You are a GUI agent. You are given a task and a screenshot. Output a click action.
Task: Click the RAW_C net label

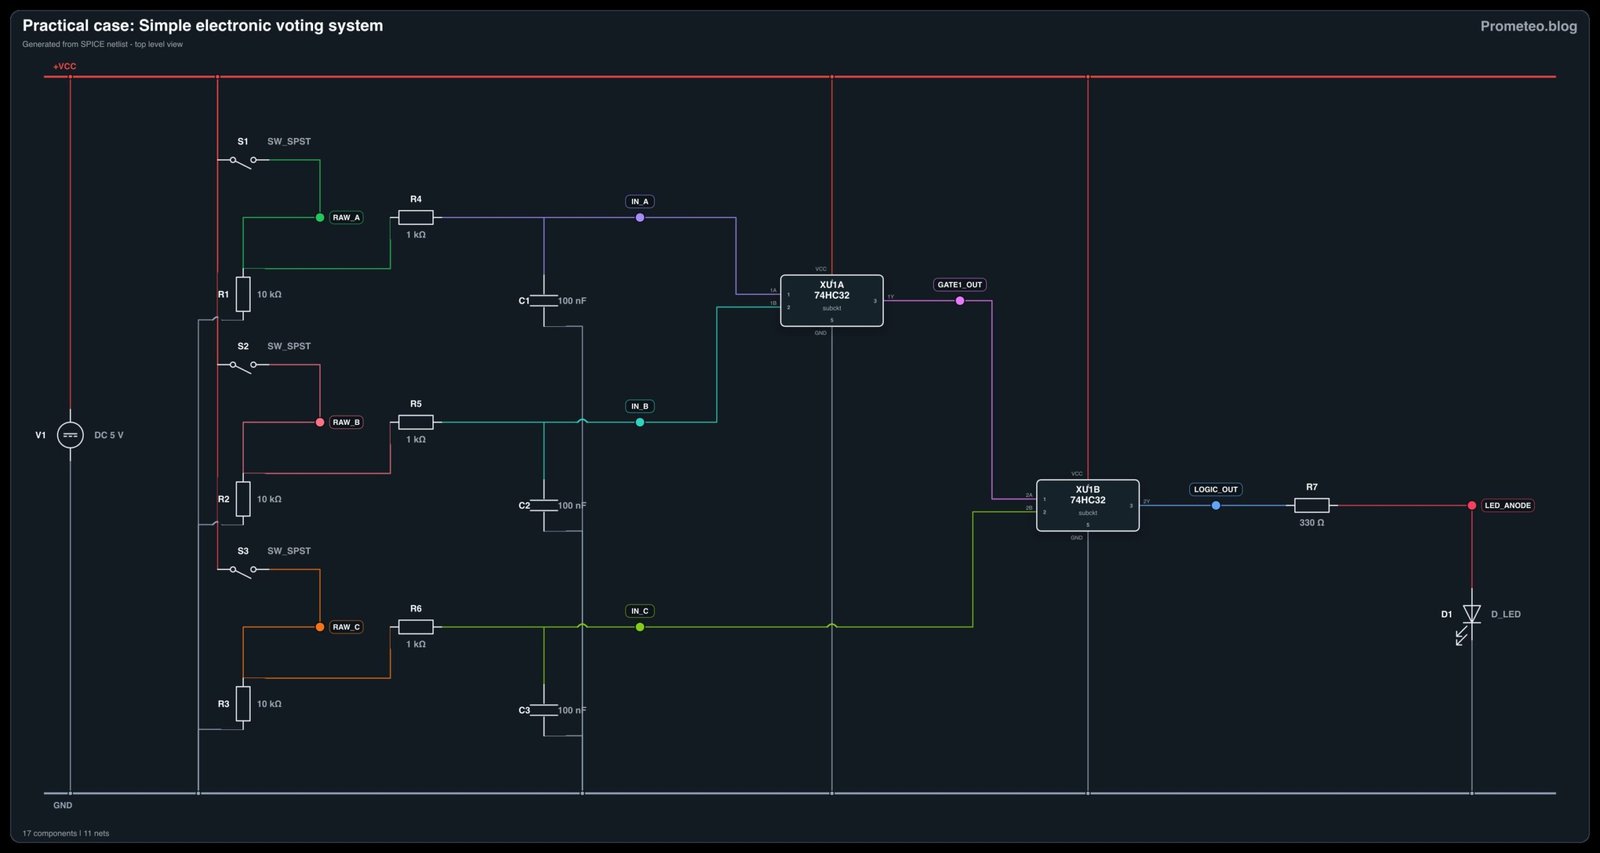[346, 627]
